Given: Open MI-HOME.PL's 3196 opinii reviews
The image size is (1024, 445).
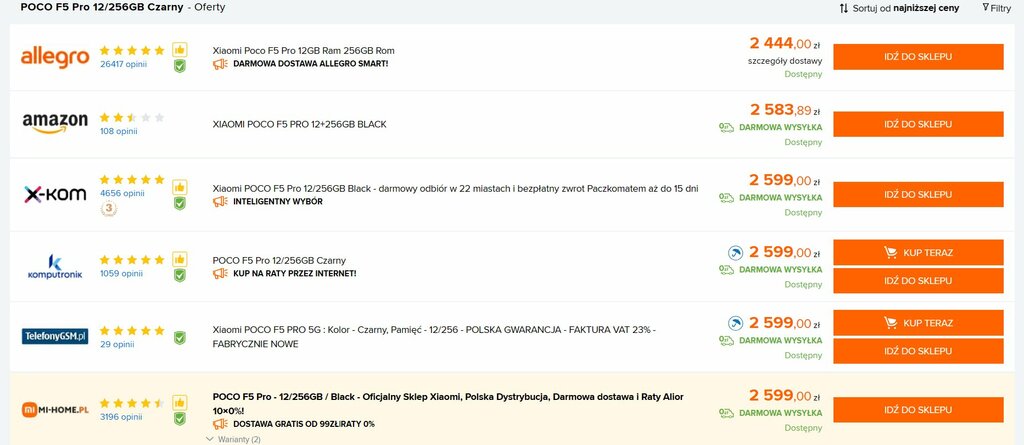Looking at the screenshot, I should (x=121, y=417).
